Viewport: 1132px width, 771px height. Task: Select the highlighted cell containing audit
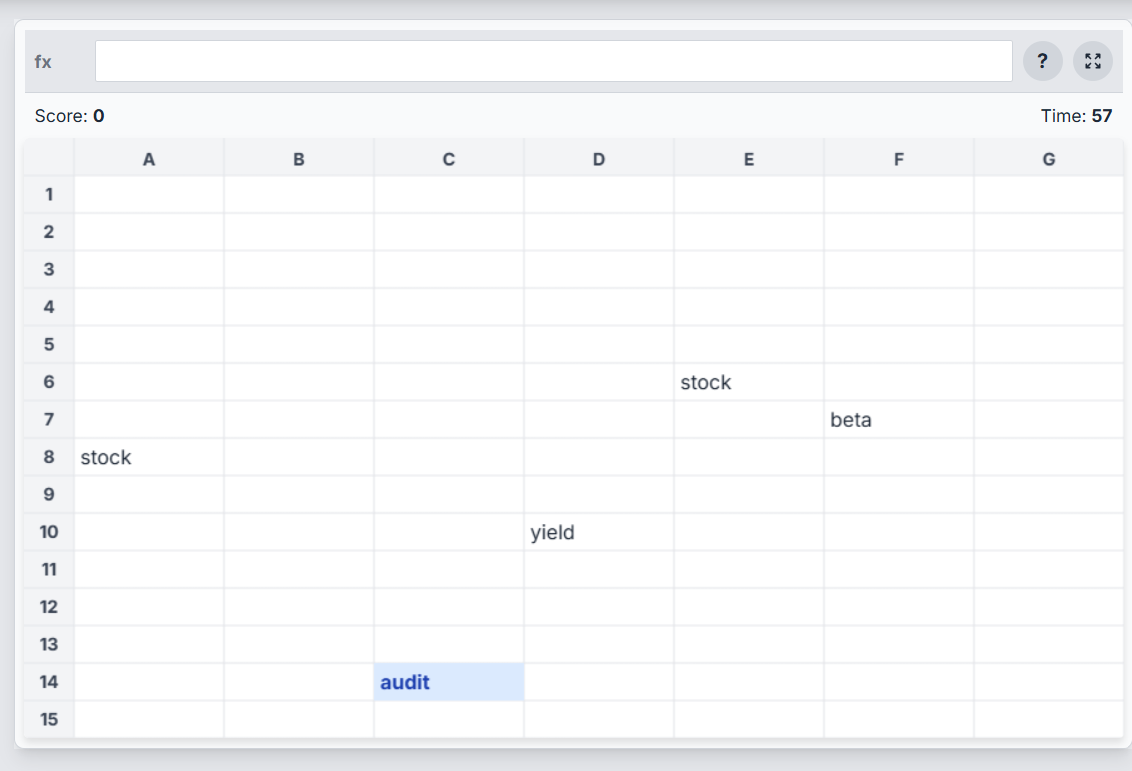(449, 682)
